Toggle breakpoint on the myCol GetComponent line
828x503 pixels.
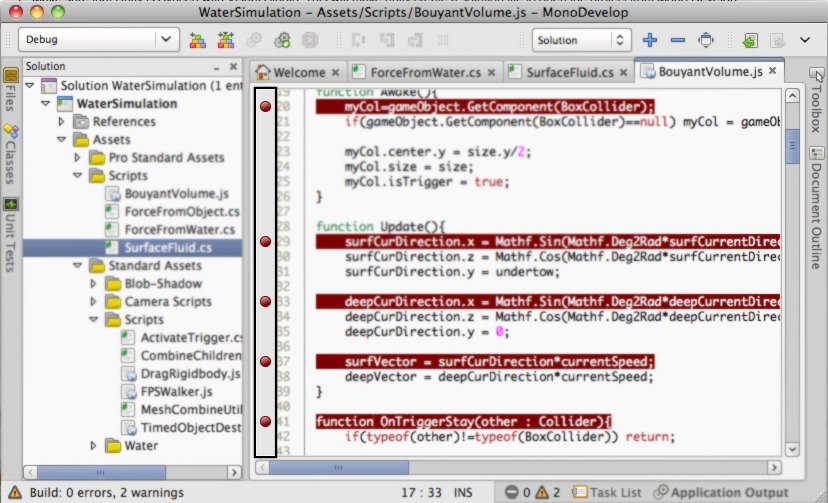(265, 106)
